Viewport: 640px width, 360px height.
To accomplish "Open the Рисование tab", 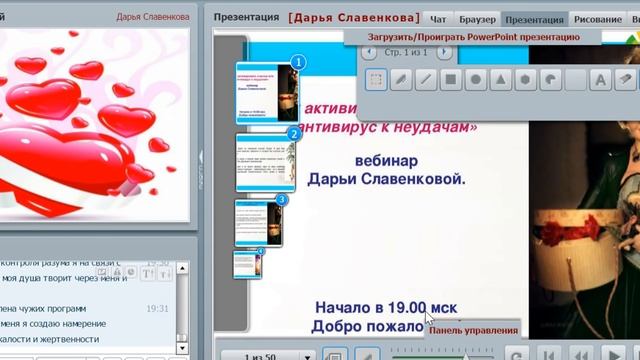I will click(598, 19).
